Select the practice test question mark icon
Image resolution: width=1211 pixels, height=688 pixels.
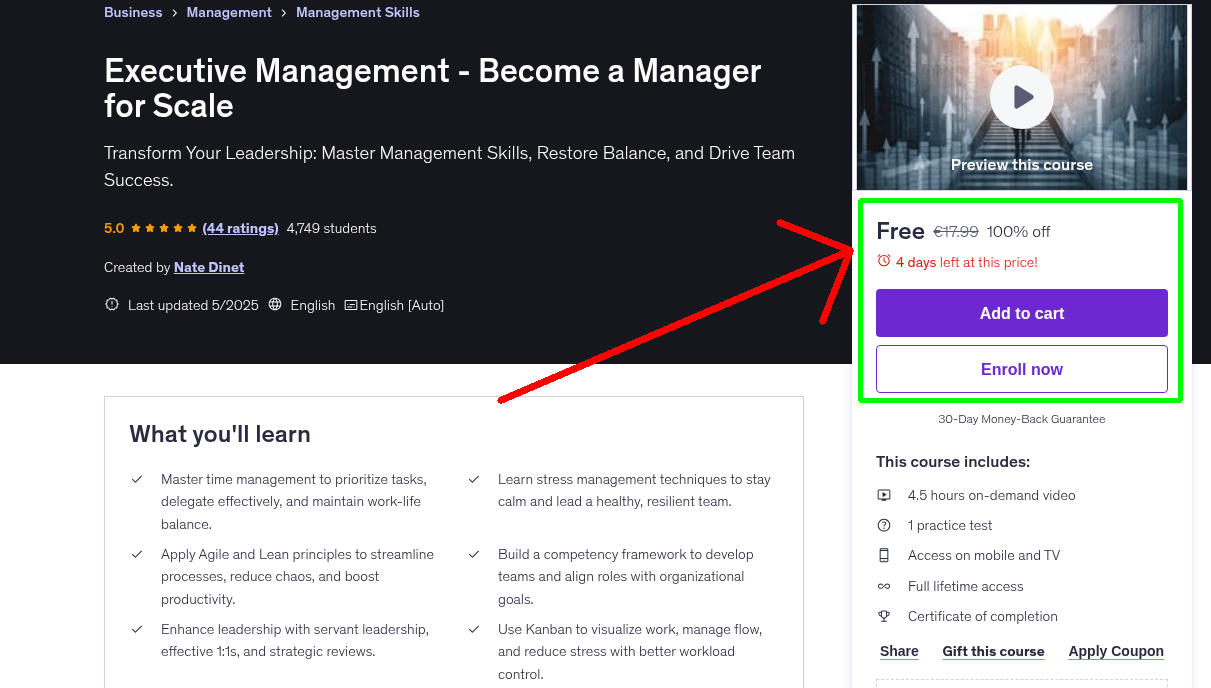point(884,525)
